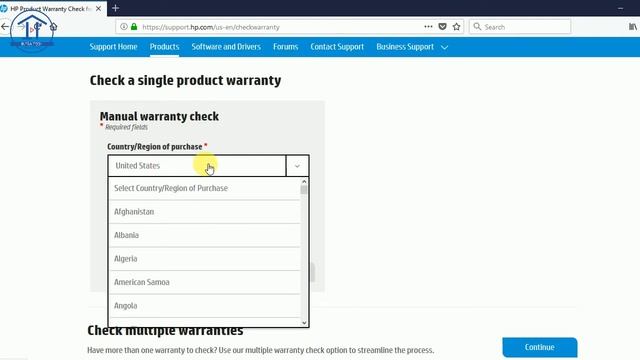This screenshot has height=360, width=640.
Task: Click the Continue button
Action: 540,347
